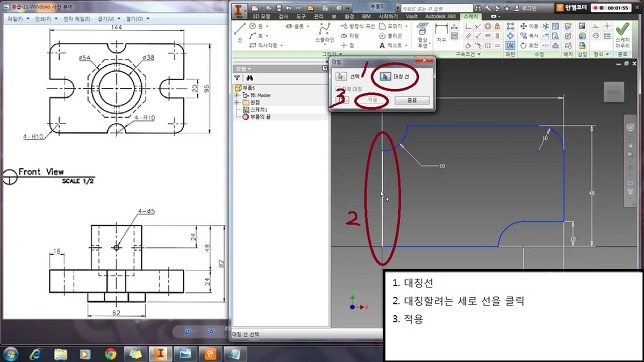Open the Constrain (구속조건) panel dropdown
The height and width of the screenshot is (362, 644).
(x=468, y=54)
